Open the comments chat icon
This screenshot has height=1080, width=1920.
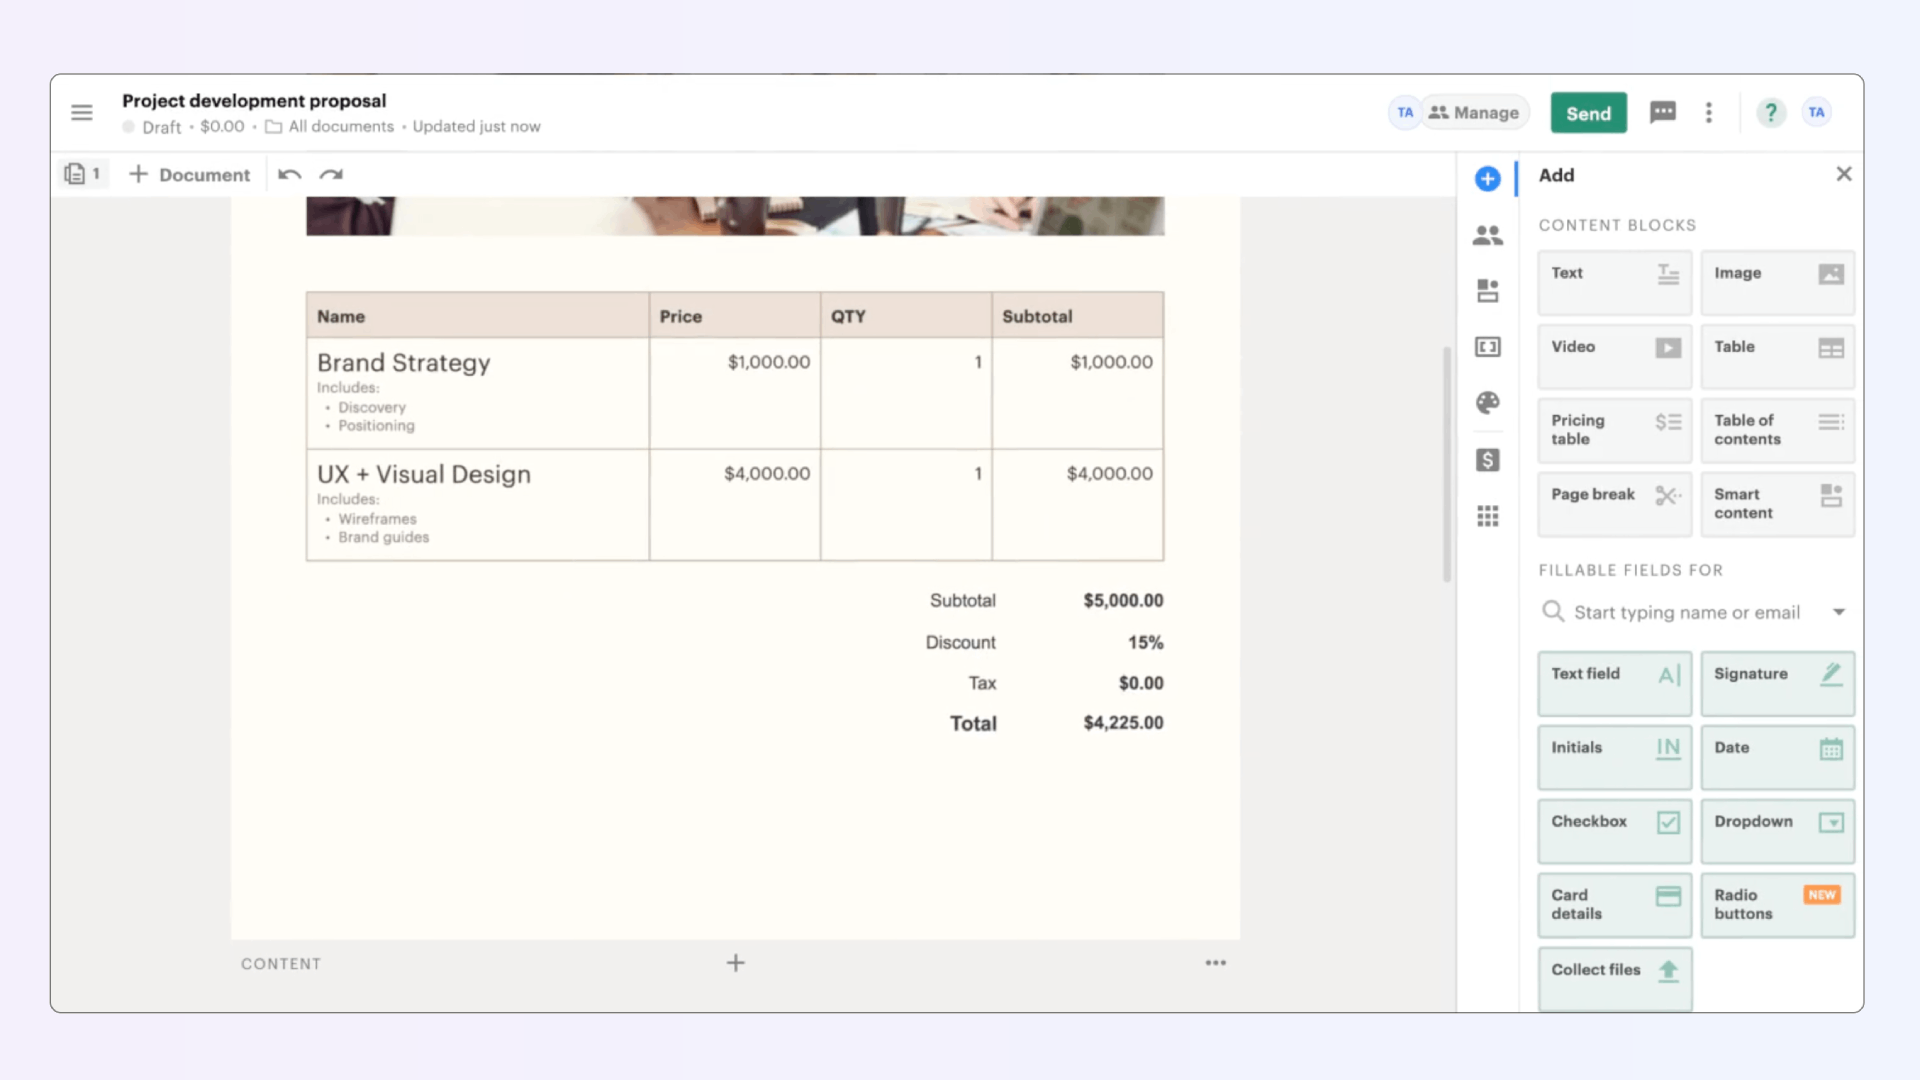[1662, 113]
